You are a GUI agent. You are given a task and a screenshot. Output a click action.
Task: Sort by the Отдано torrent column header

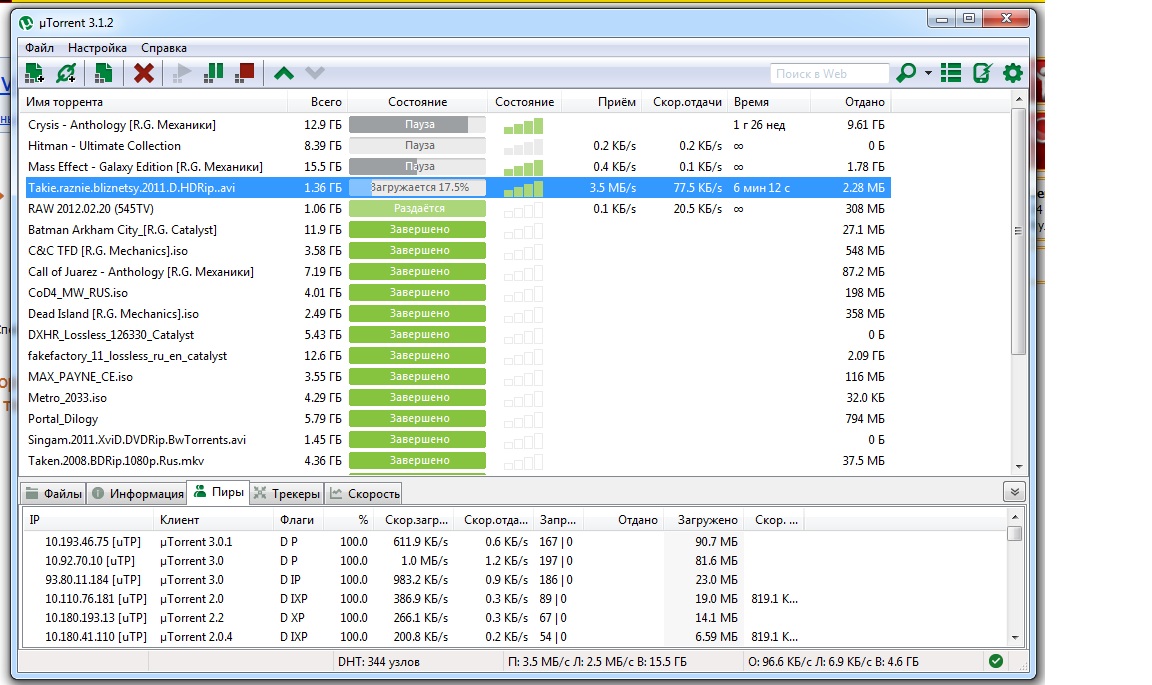click(851, 101)
